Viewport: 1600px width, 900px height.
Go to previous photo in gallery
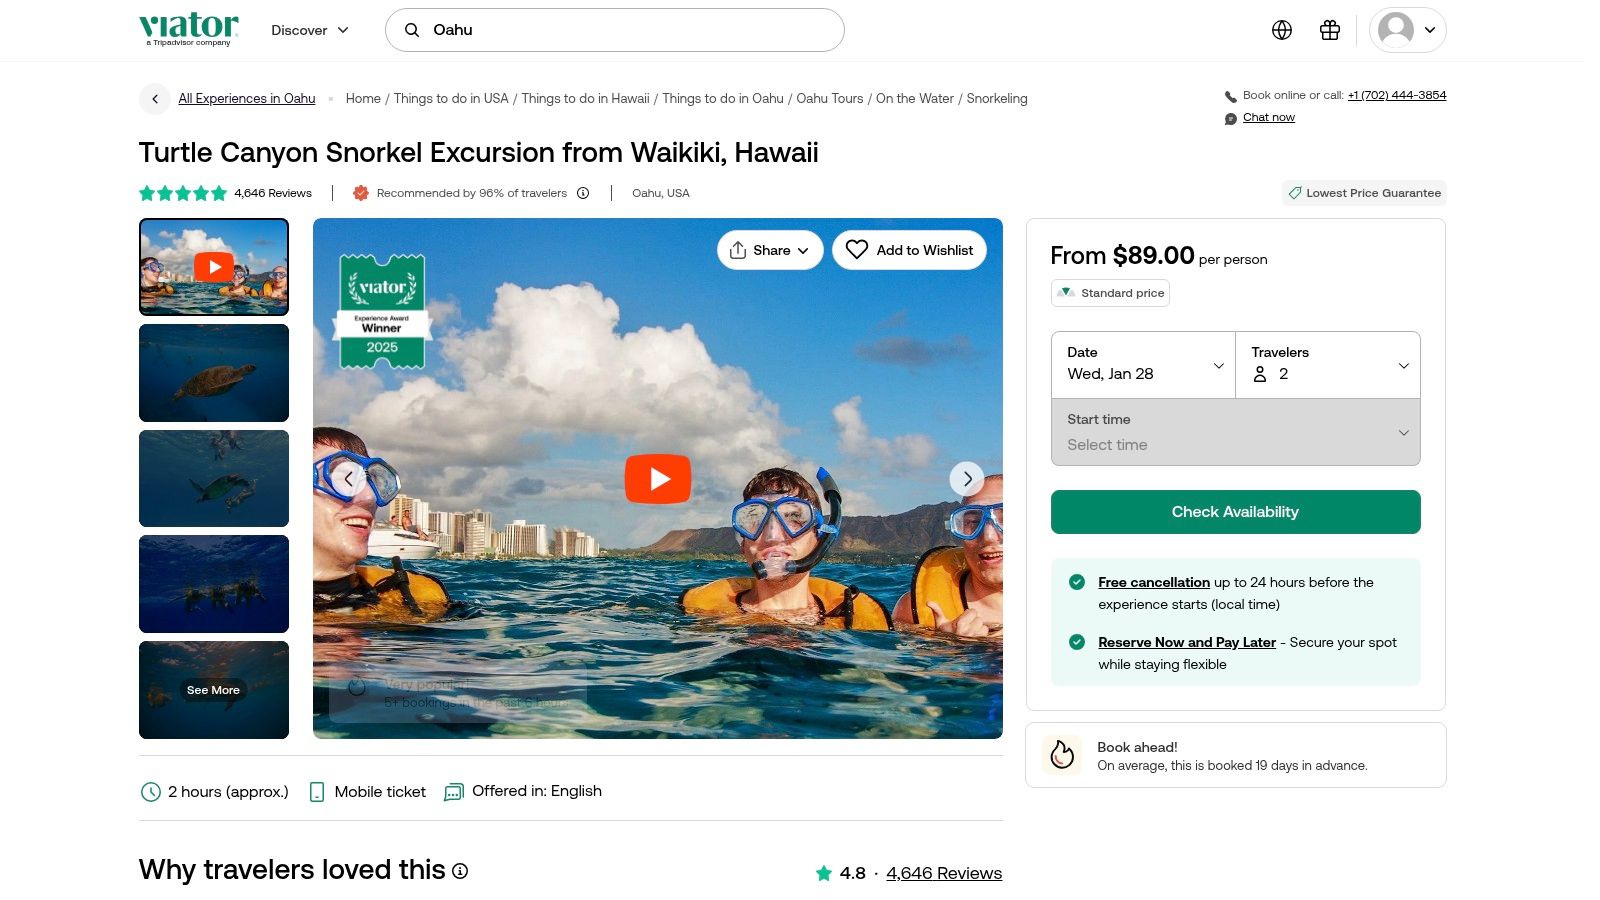tap(348, 479)
